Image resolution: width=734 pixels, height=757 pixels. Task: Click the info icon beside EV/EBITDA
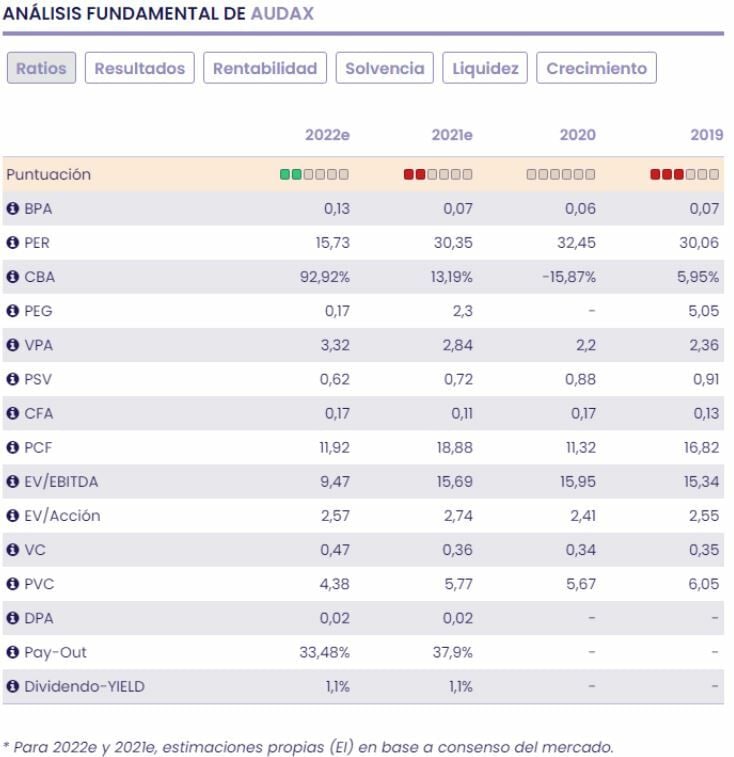[13, 482]
